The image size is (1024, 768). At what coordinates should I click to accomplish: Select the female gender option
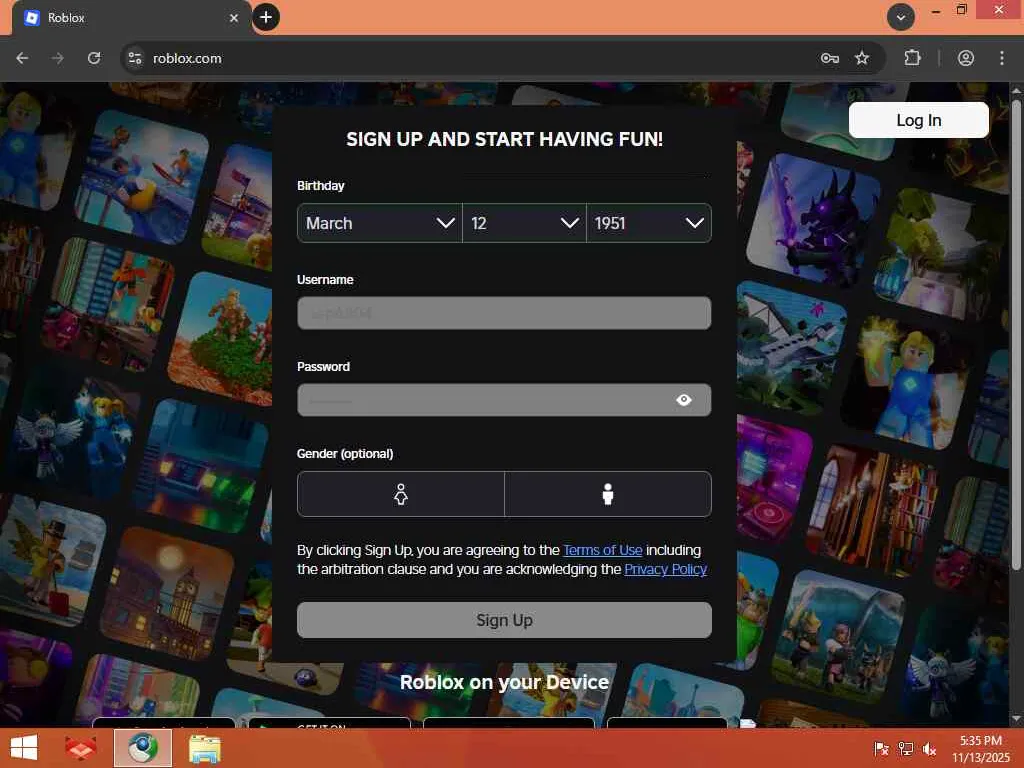coord(401,494)
